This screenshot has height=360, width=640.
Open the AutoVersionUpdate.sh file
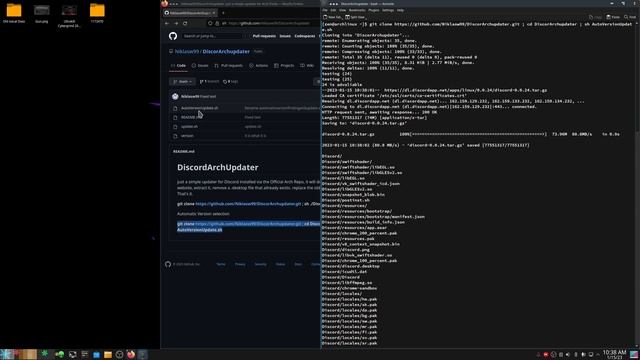click(199, 108)
